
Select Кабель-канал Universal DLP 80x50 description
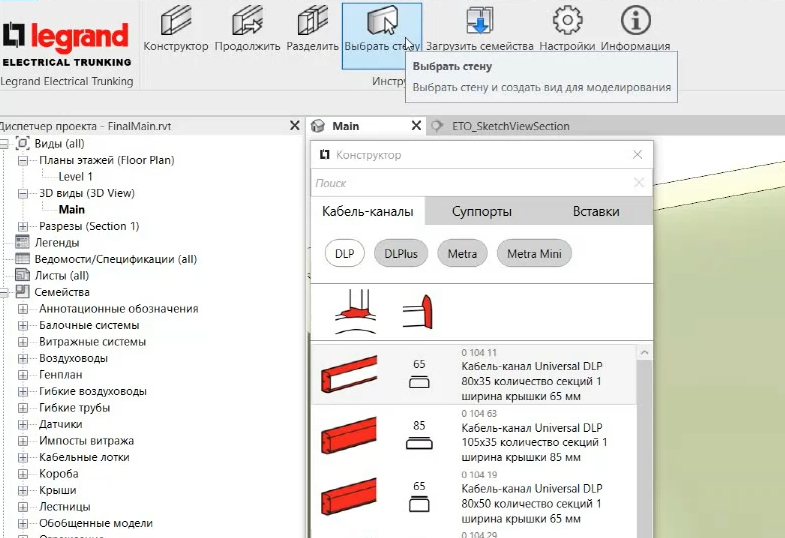click(532, 503)
